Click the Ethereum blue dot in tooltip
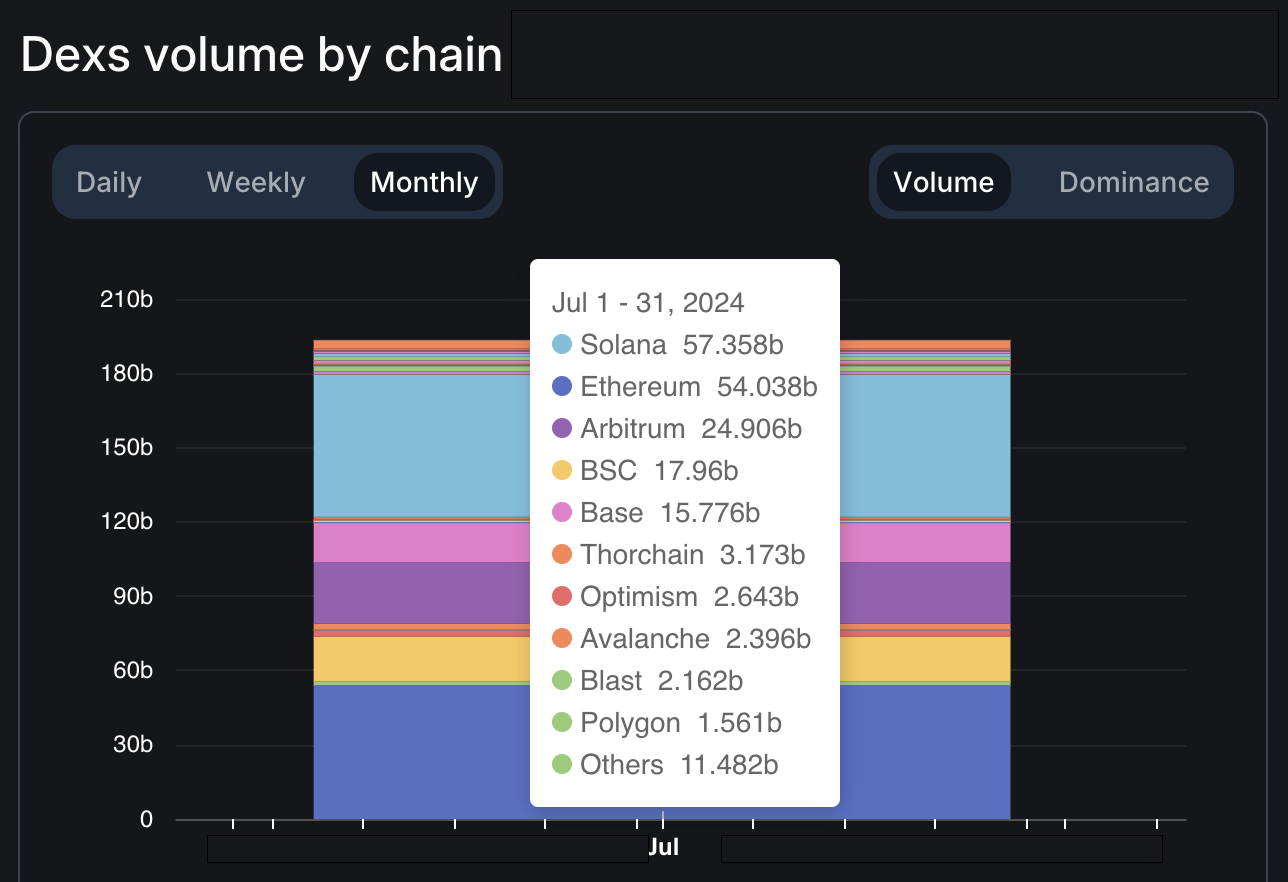 pos(562,387)
